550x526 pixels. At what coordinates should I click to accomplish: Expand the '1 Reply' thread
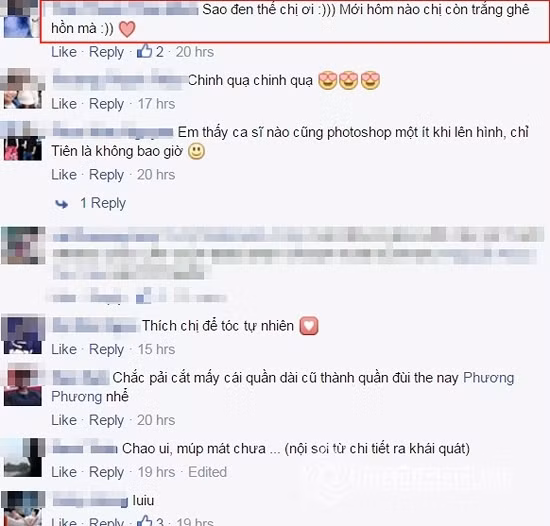[x=103, y=203]
